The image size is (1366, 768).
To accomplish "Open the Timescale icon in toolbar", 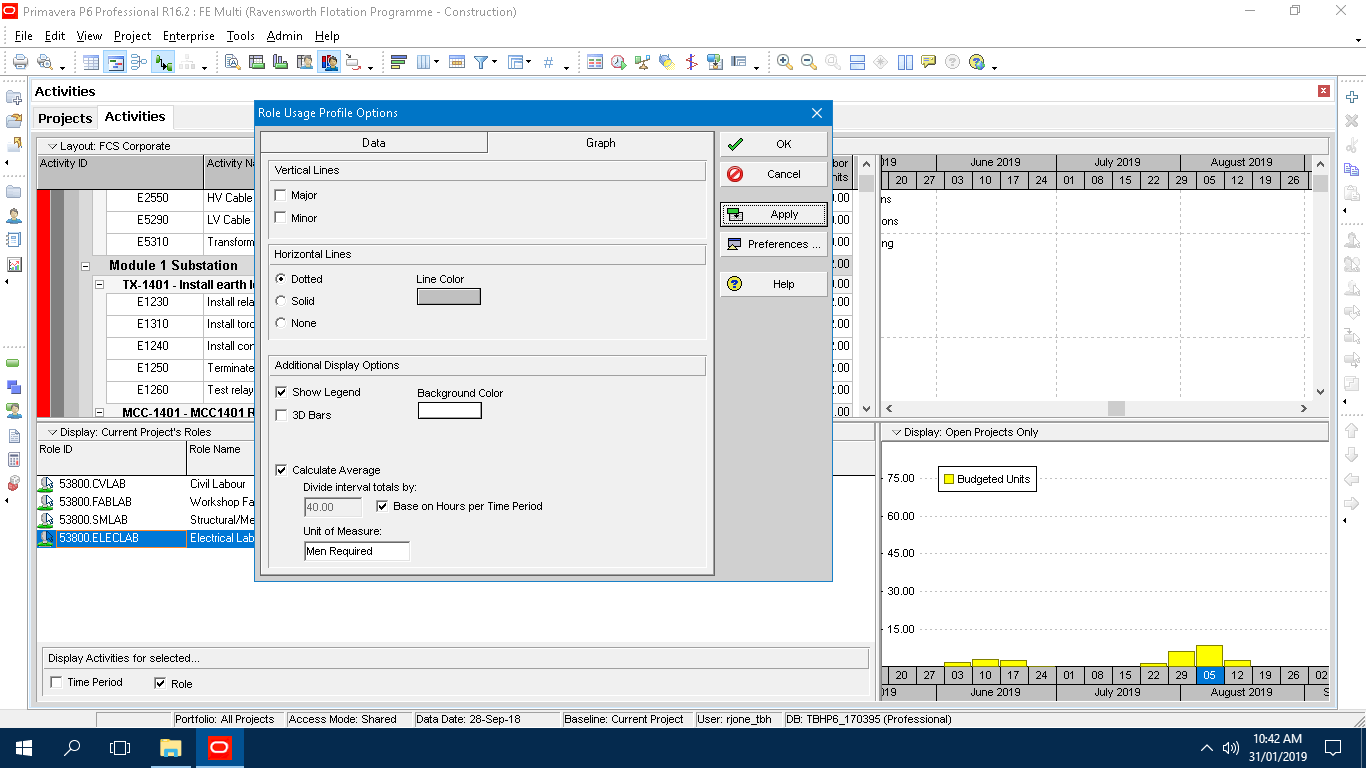I will pos(457,62).
